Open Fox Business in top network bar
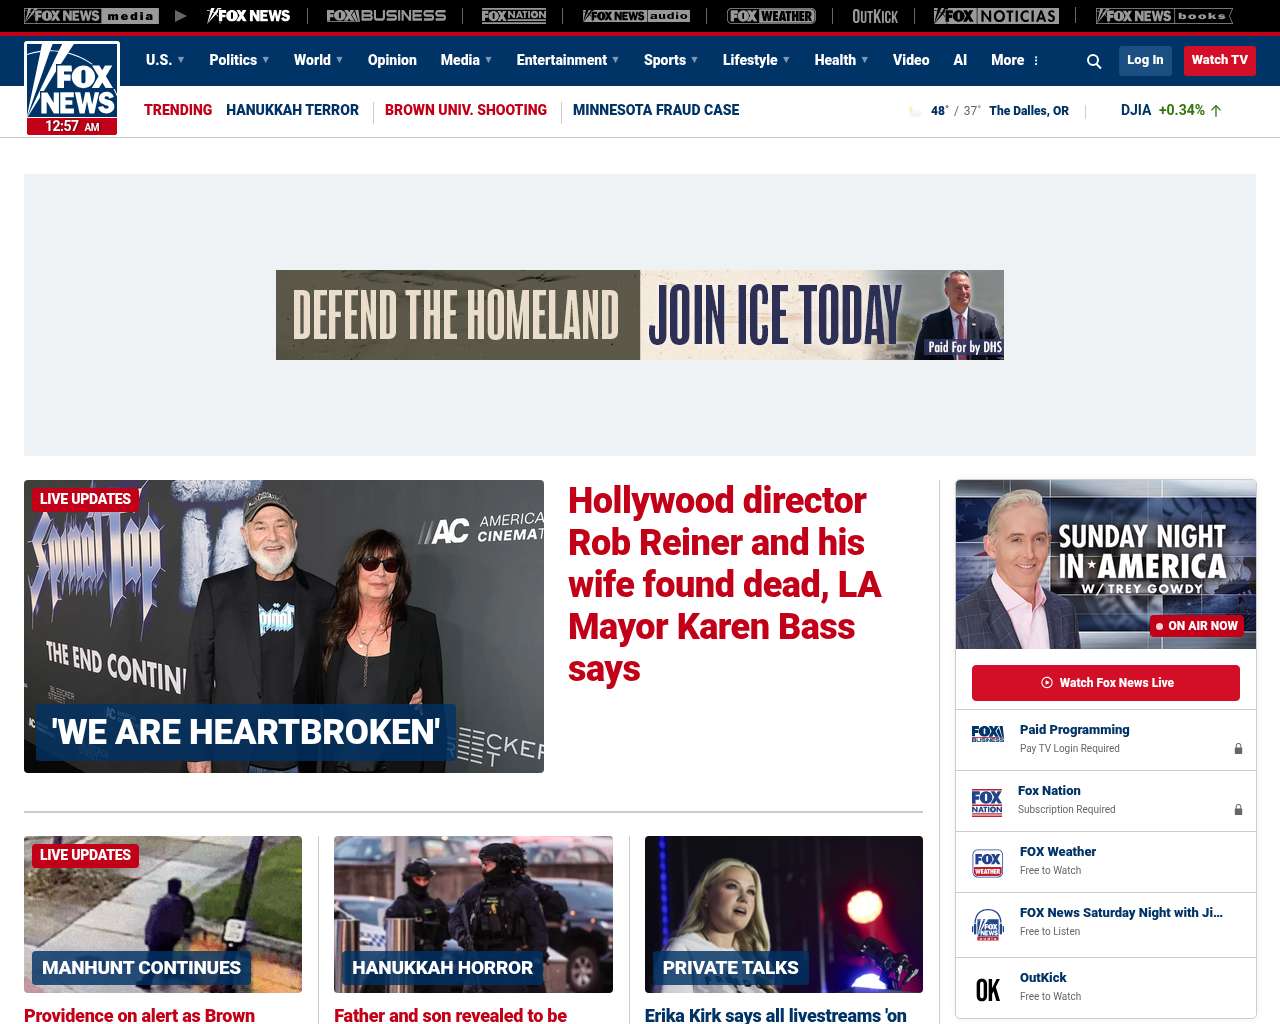The height and width of the screenshot is (1024, 1280). (x=386, y=16)
